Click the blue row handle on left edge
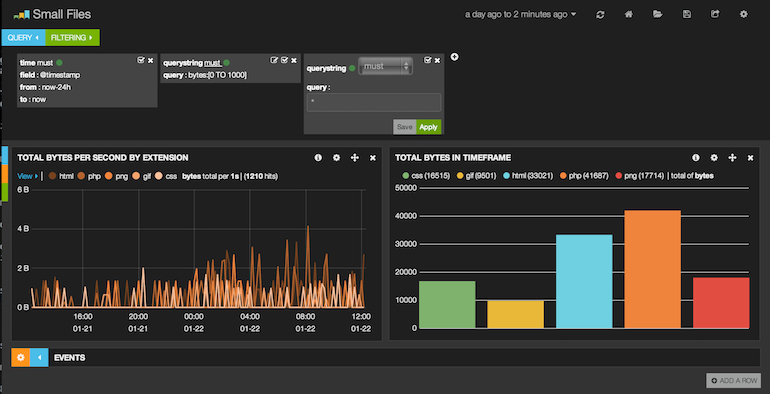Image resolution: width=770 pixels, height=394 pixels. tap(4, 155)
